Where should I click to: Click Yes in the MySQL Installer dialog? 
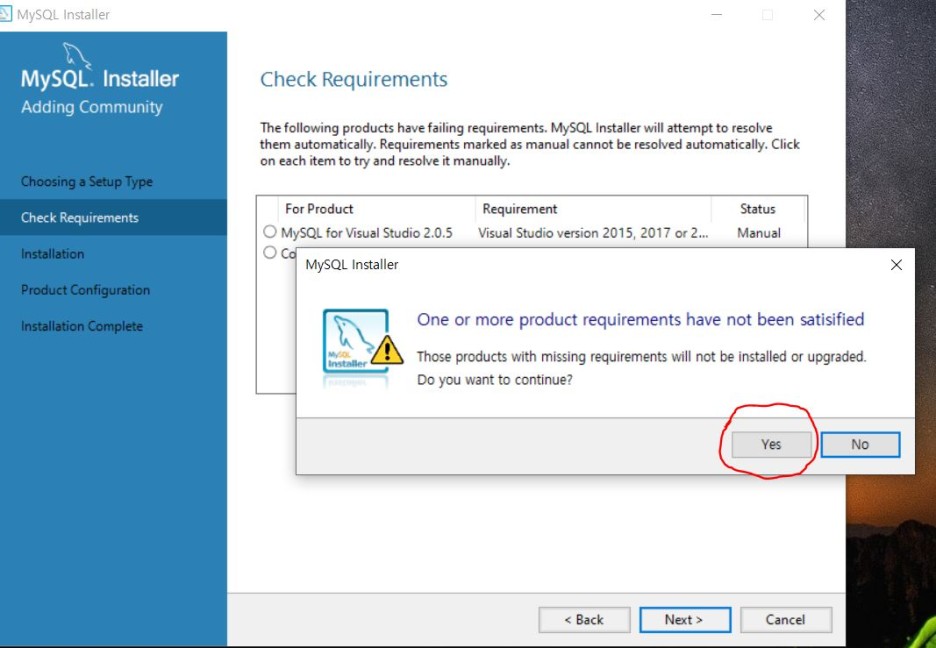(771, 445)
